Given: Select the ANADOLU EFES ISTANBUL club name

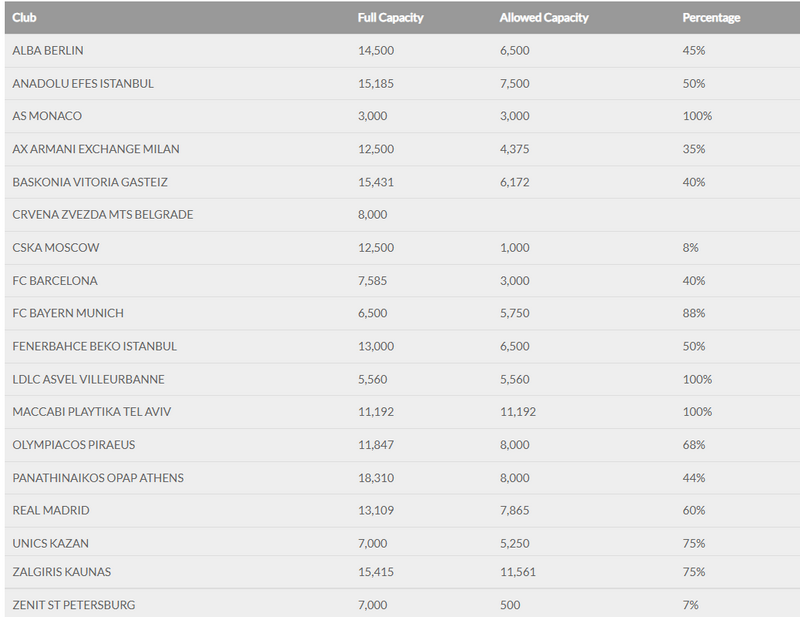Looking at the screenshot, I should click(83, 84).
